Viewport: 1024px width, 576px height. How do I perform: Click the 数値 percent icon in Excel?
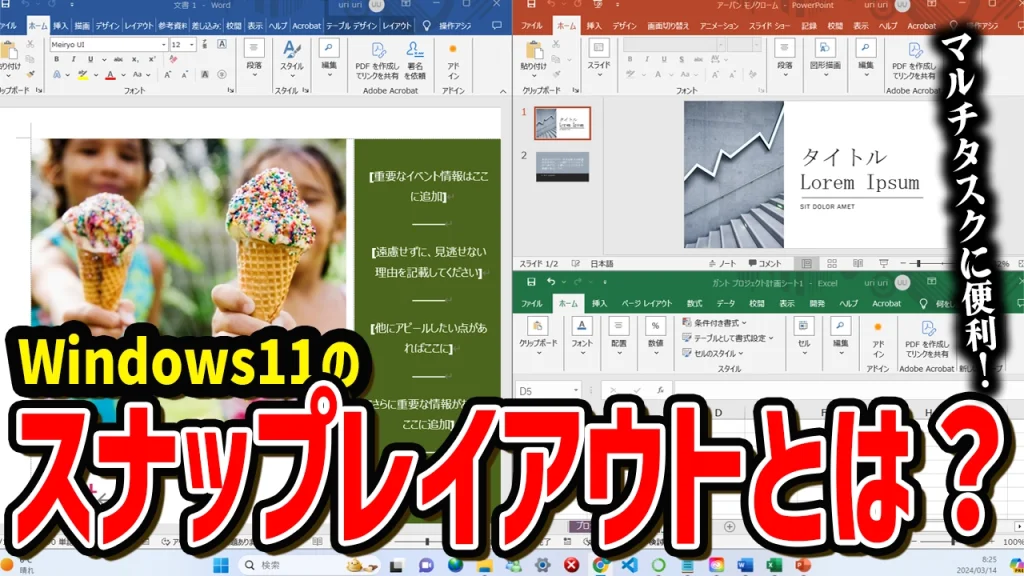pyautogui.click(x=655, y=327)
